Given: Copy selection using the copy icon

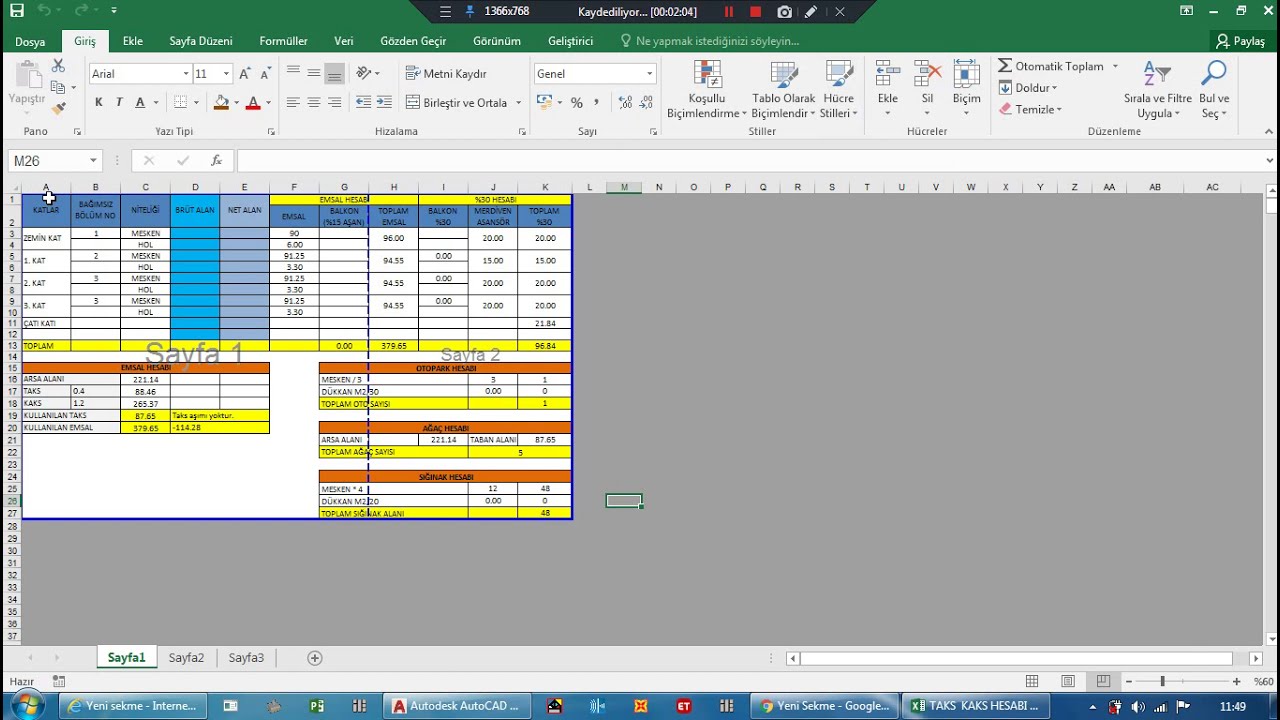Looking at the screenshot, I should click(x=58, y=87).
